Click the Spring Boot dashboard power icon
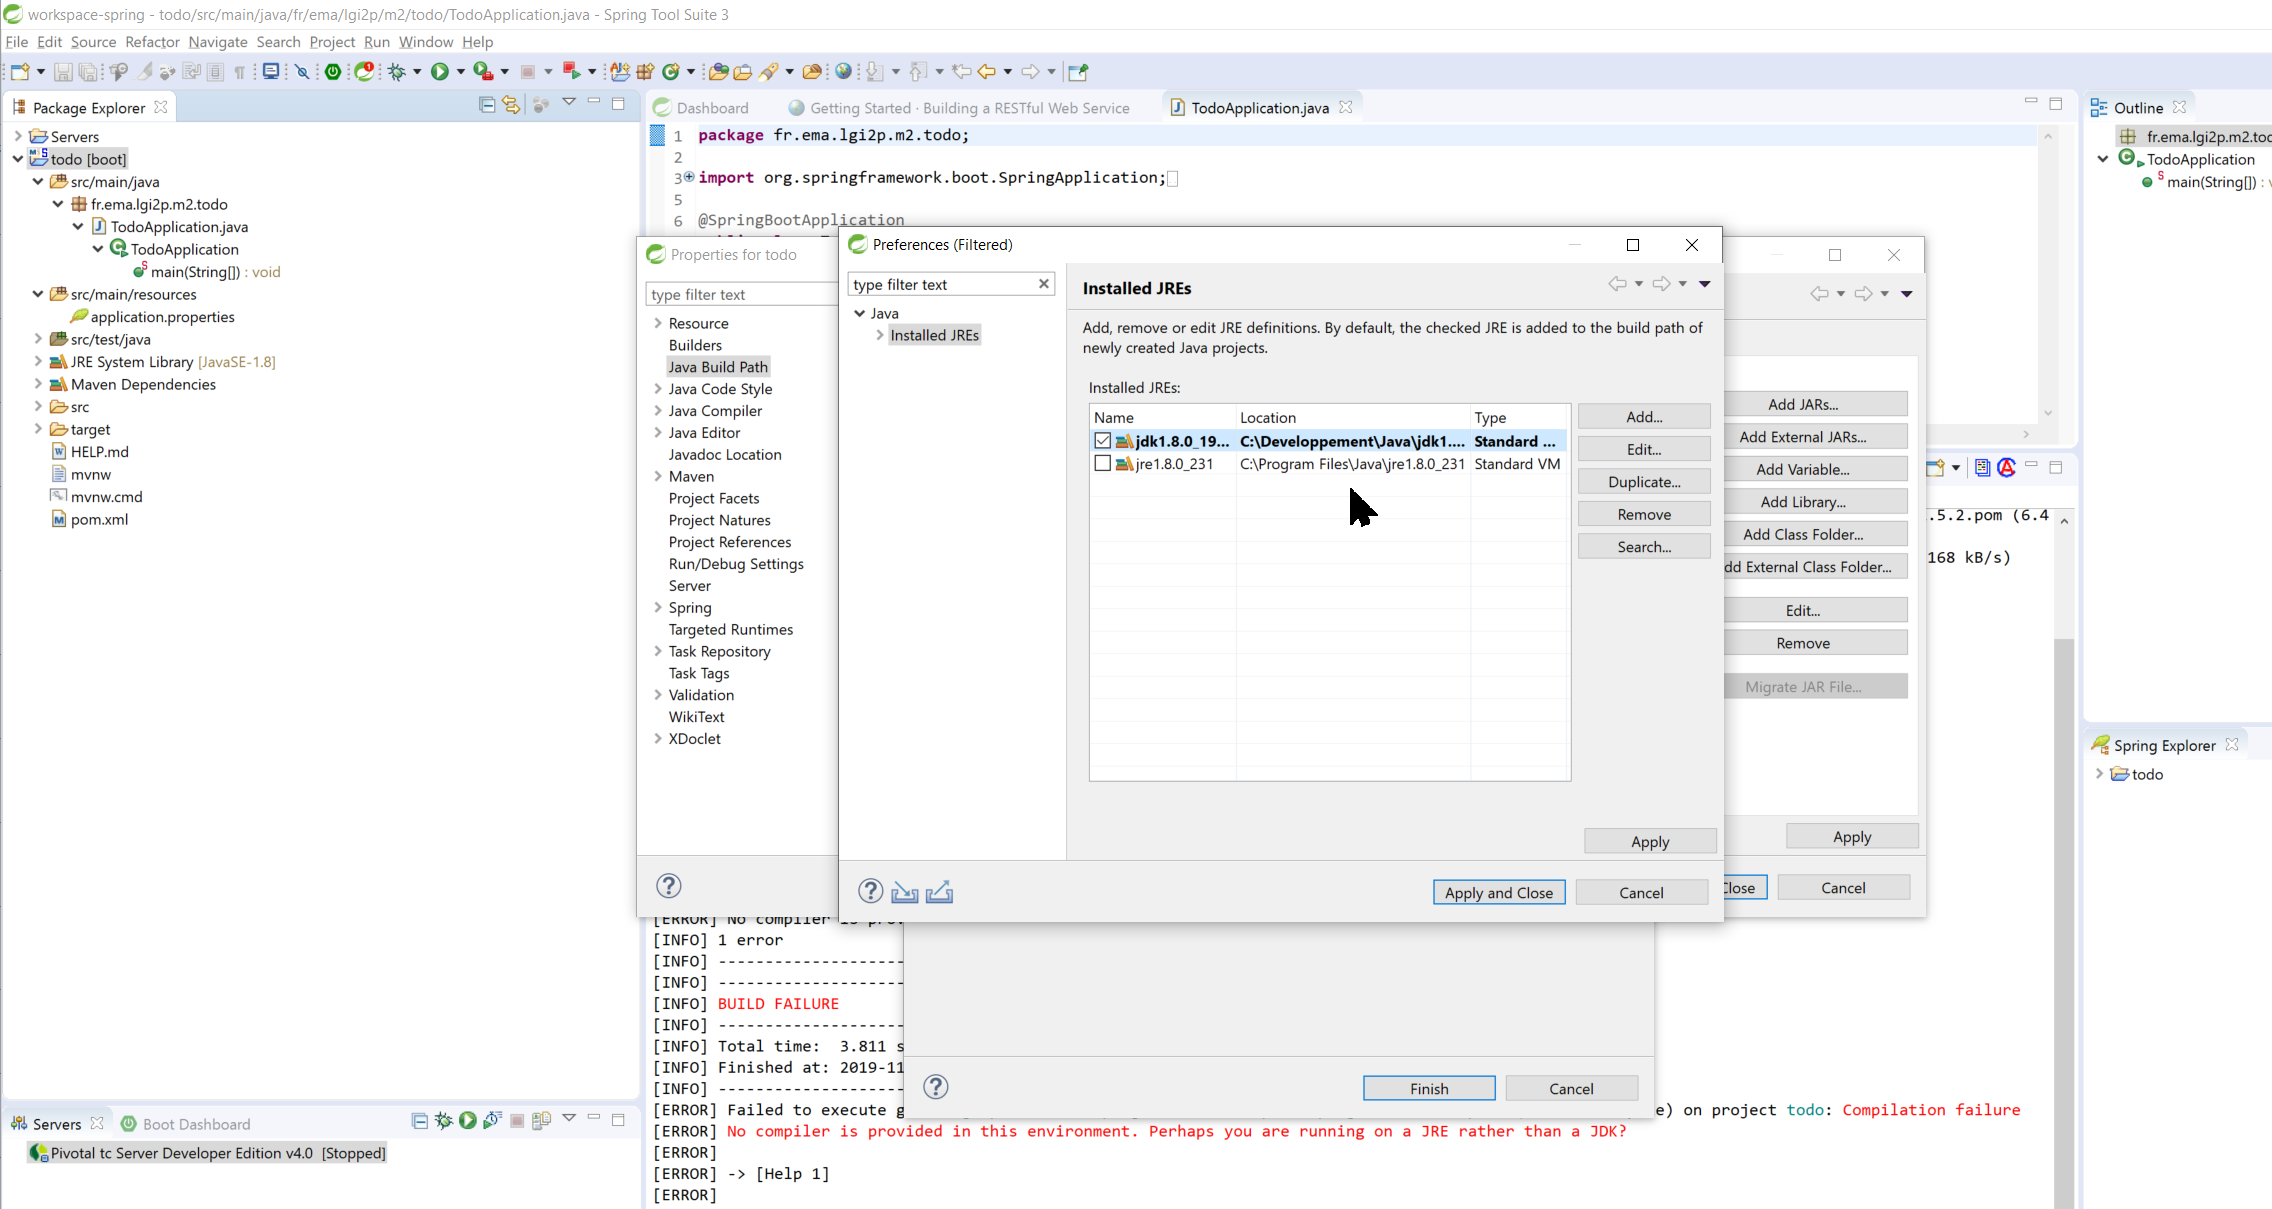The height and width of the screenshot is (1209, 2272). click(333, 72)
